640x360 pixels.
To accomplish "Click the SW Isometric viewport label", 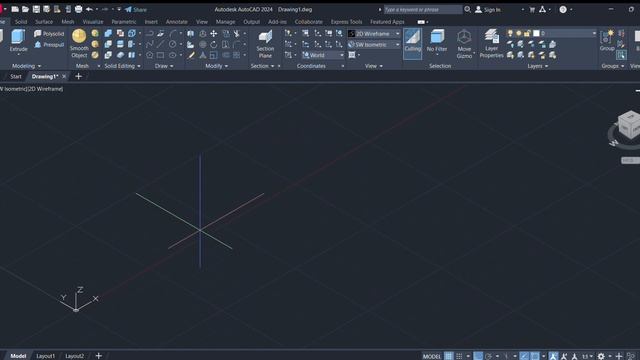I will pos(12,89).
